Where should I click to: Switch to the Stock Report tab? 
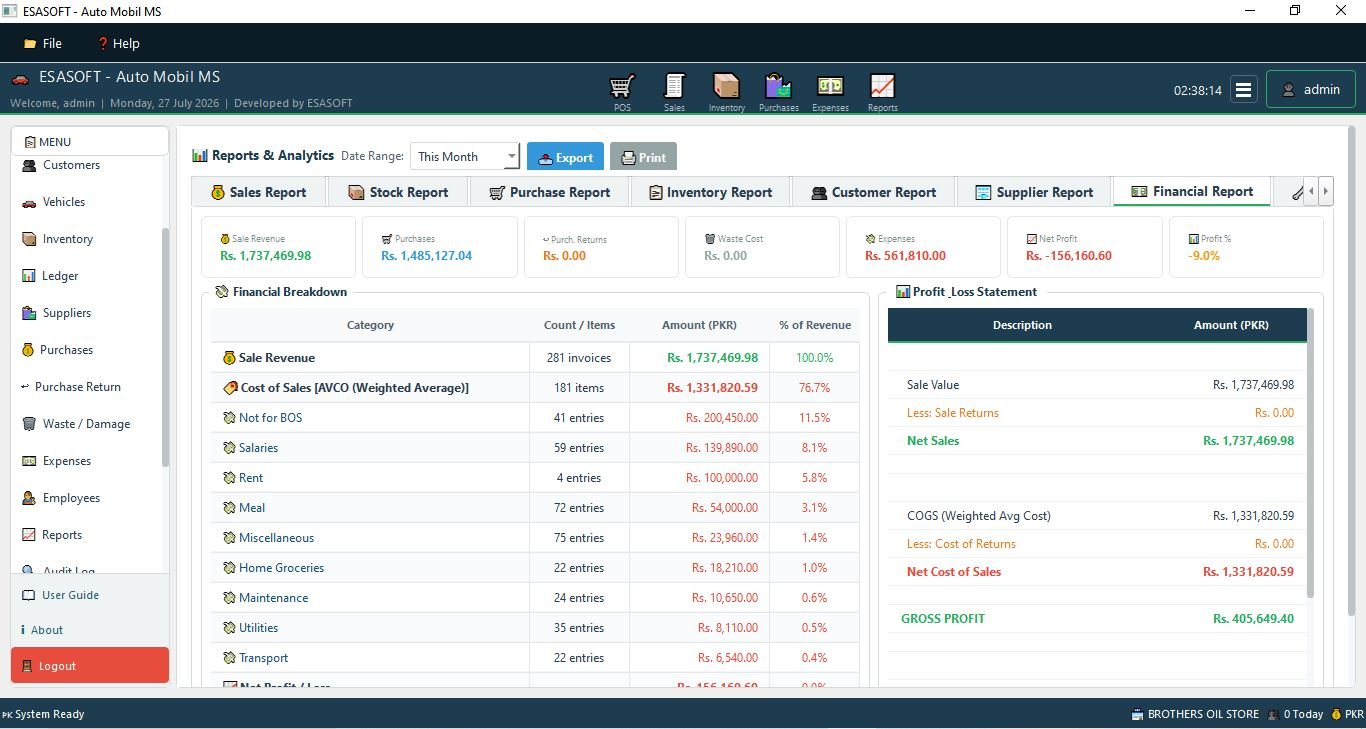398,192
